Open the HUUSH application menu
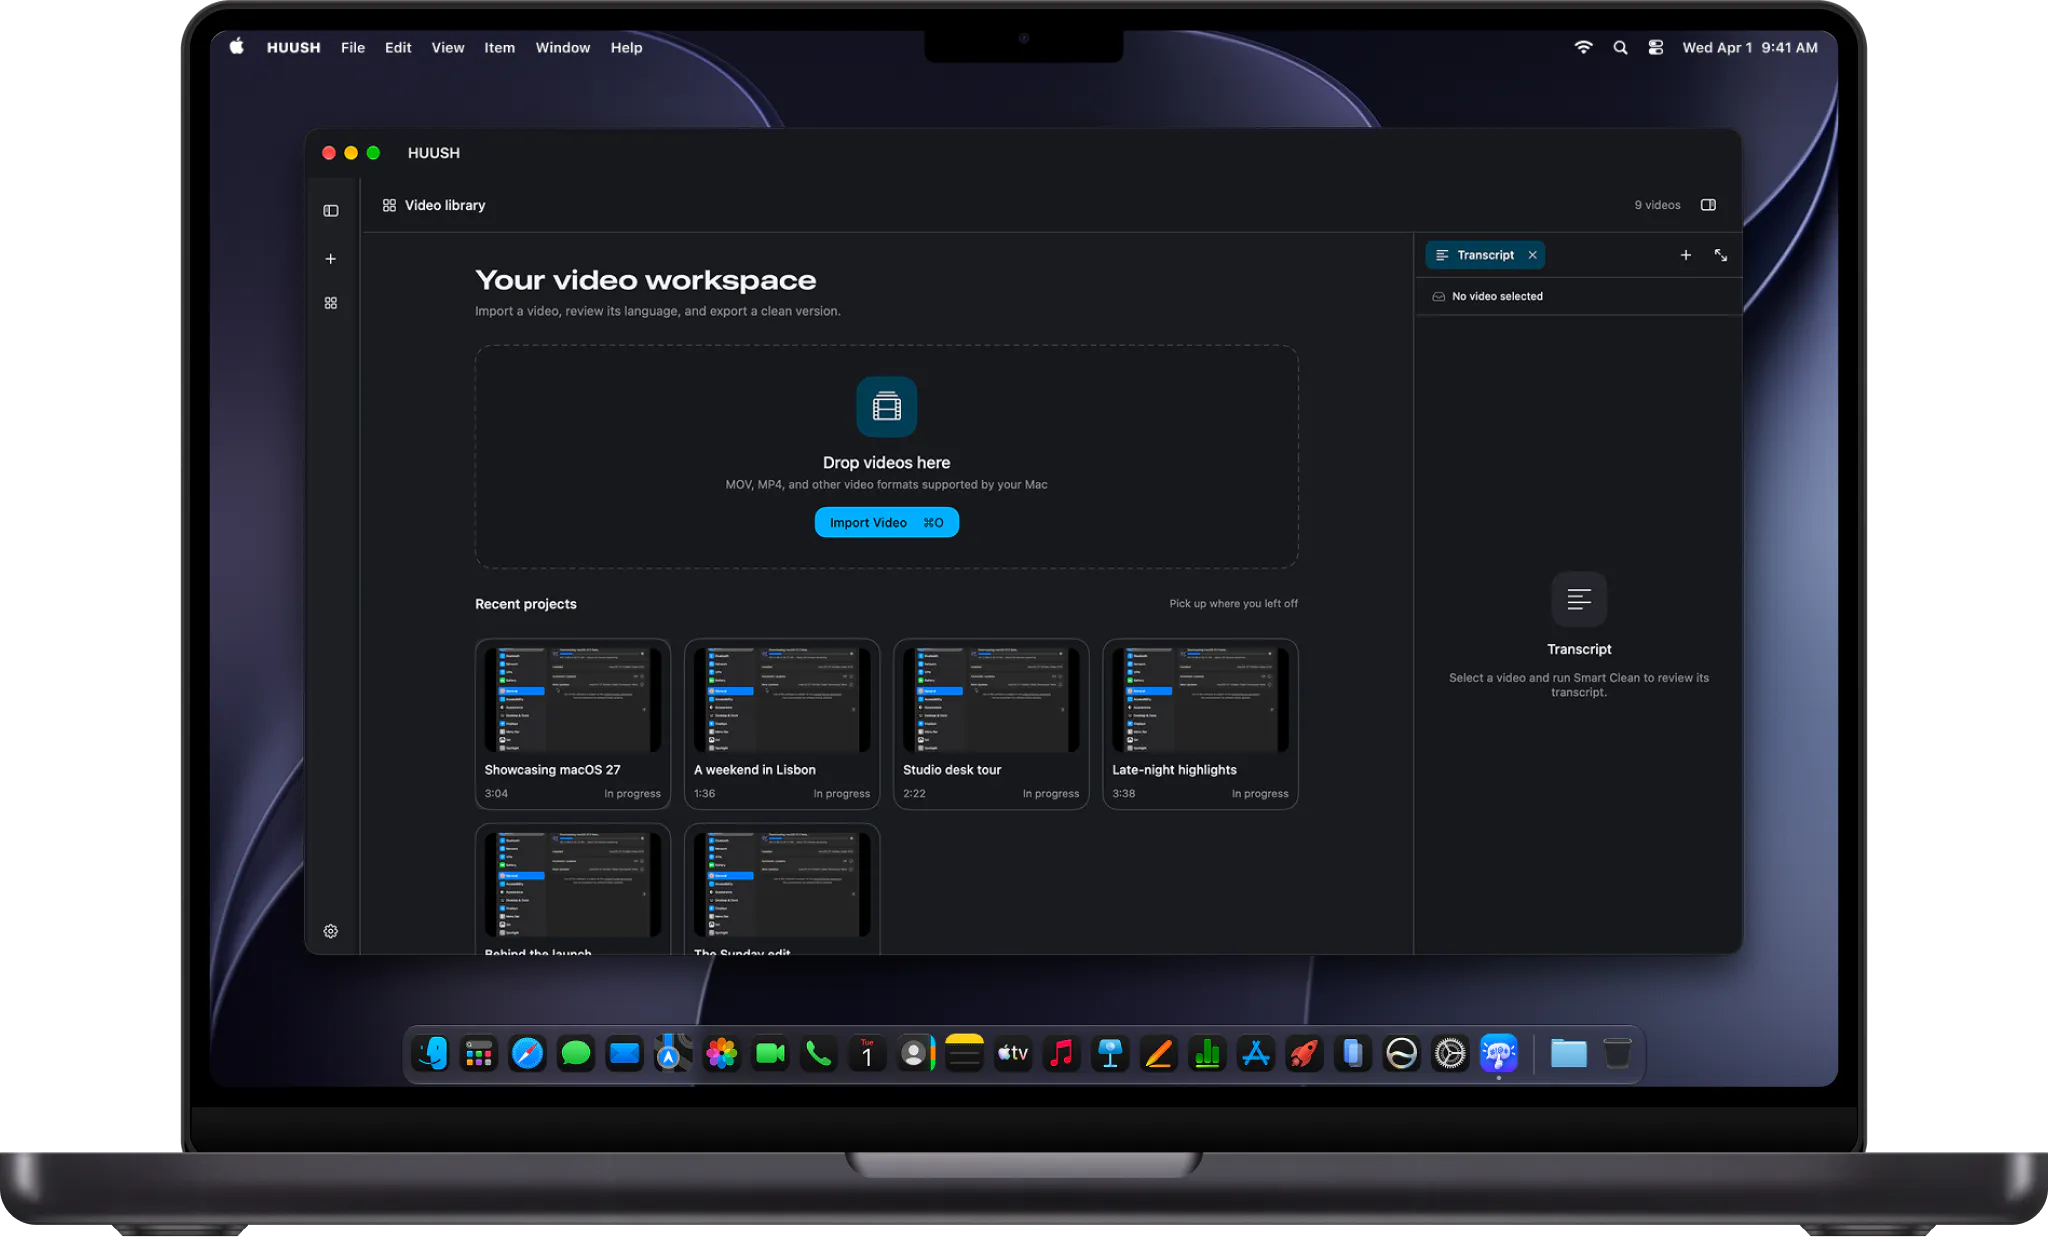 pyautogui.click(x=293, y=48)
